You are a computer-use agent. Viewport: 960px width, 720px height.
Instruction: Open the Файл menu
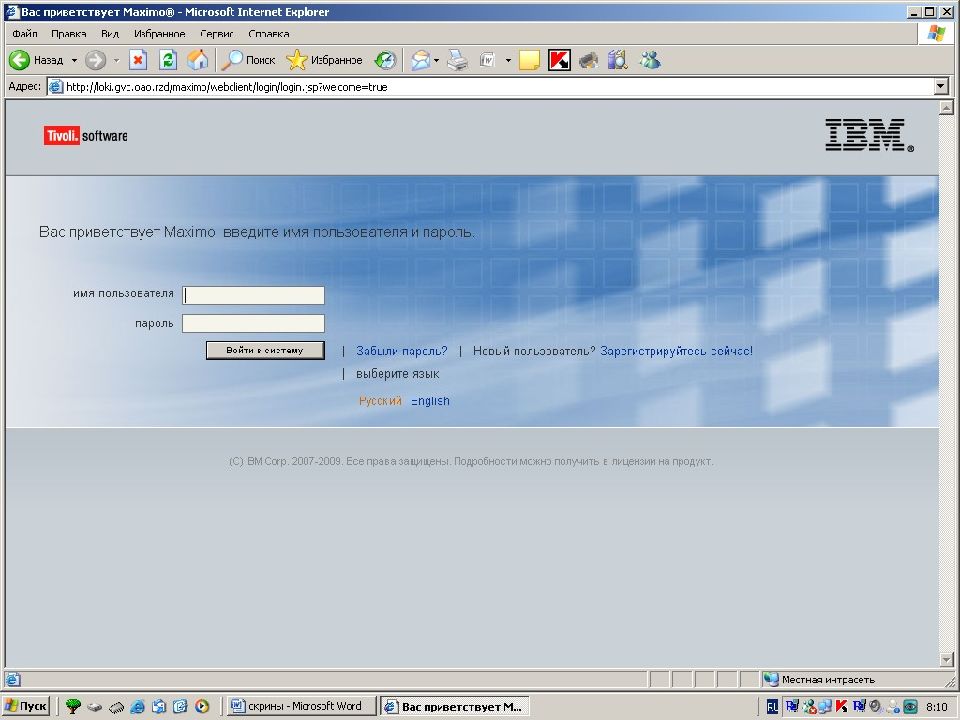(x=24, y=34)
